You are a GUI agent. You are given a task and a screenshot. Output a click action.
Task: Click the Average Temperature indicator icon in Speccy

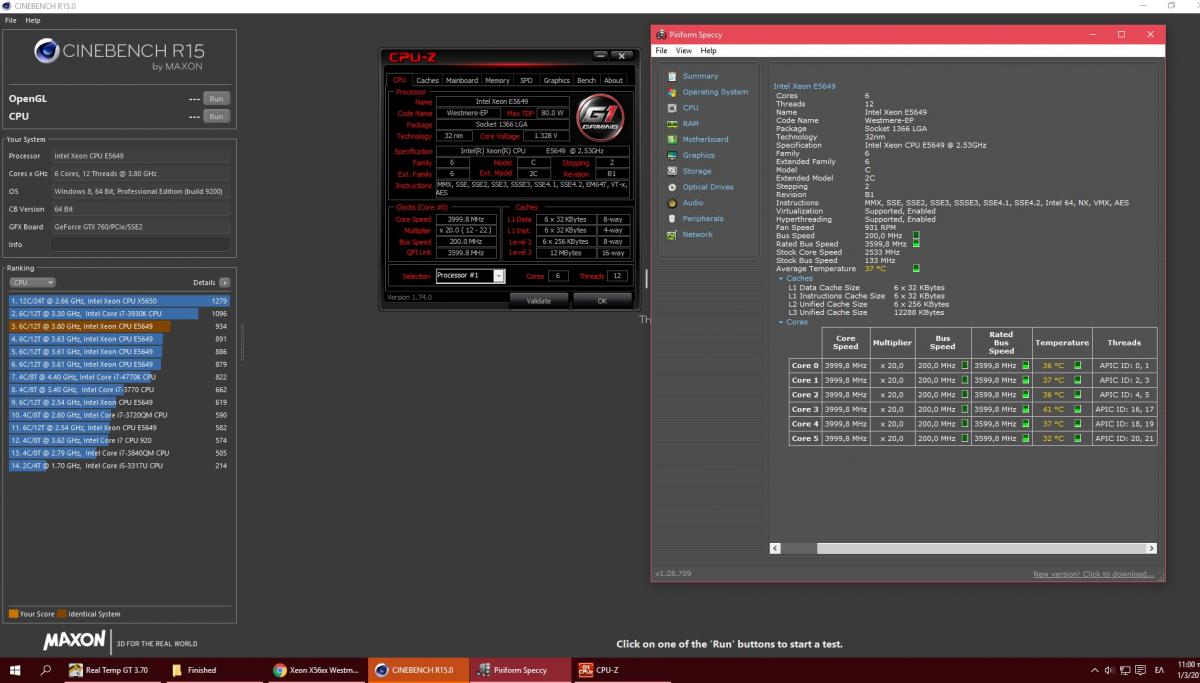coord(916,268)
